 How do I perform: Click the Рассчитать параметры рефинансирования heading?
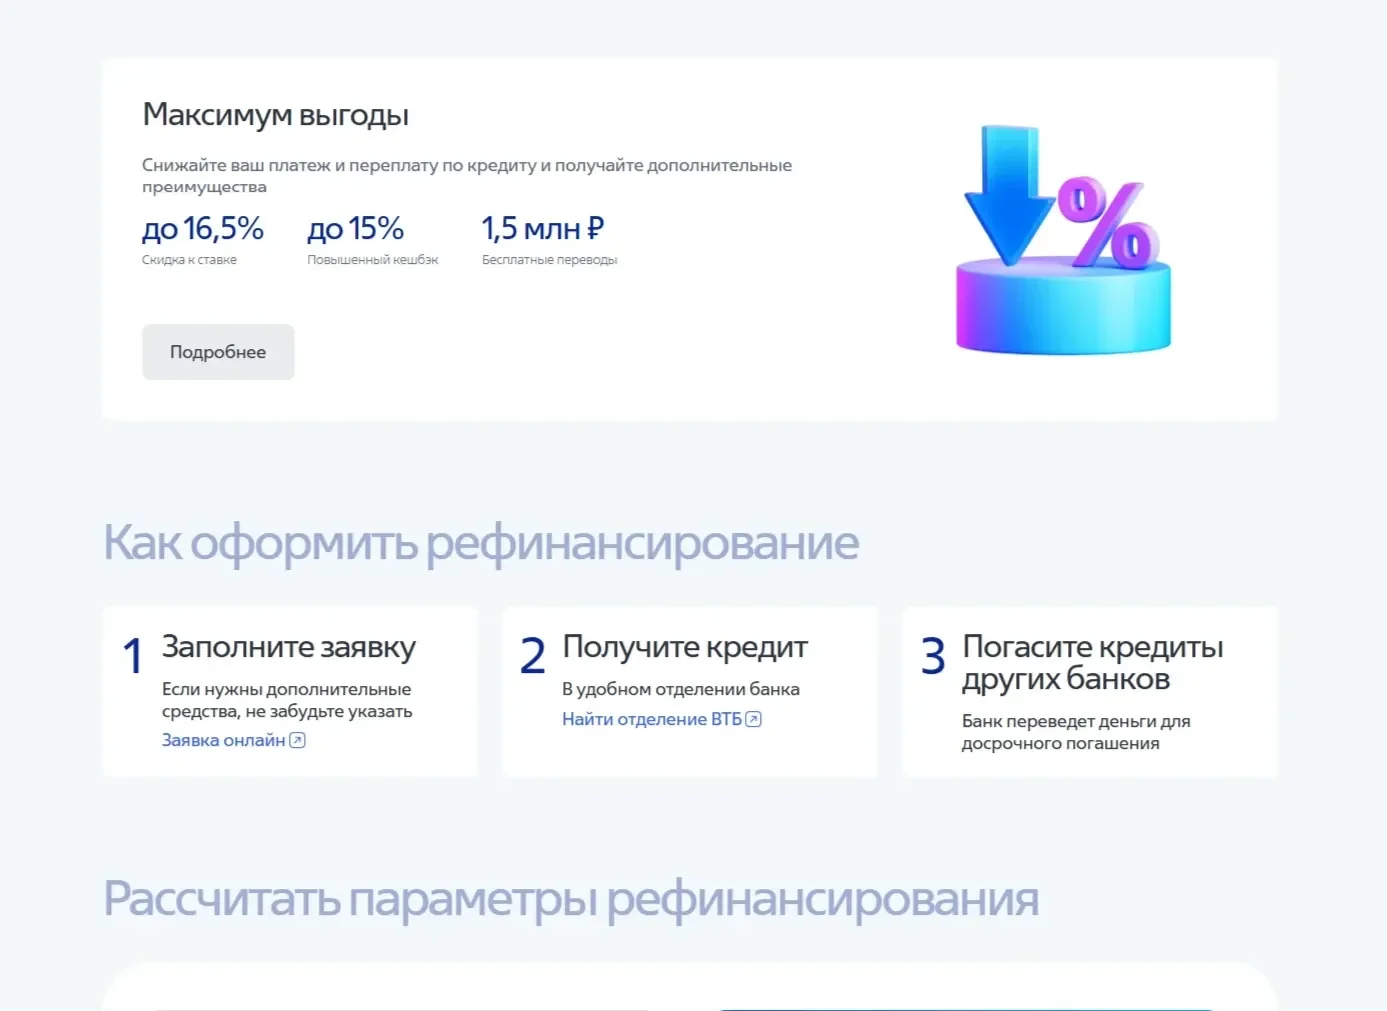571,898
